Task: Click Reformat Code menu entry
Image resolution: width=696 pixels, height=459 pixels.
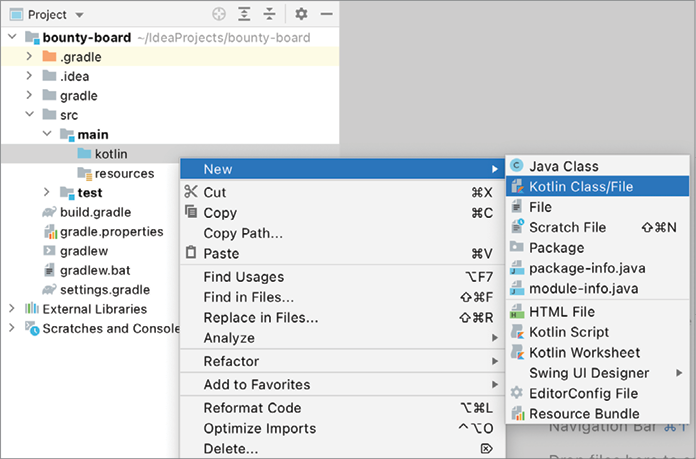Action: [252, 407]
